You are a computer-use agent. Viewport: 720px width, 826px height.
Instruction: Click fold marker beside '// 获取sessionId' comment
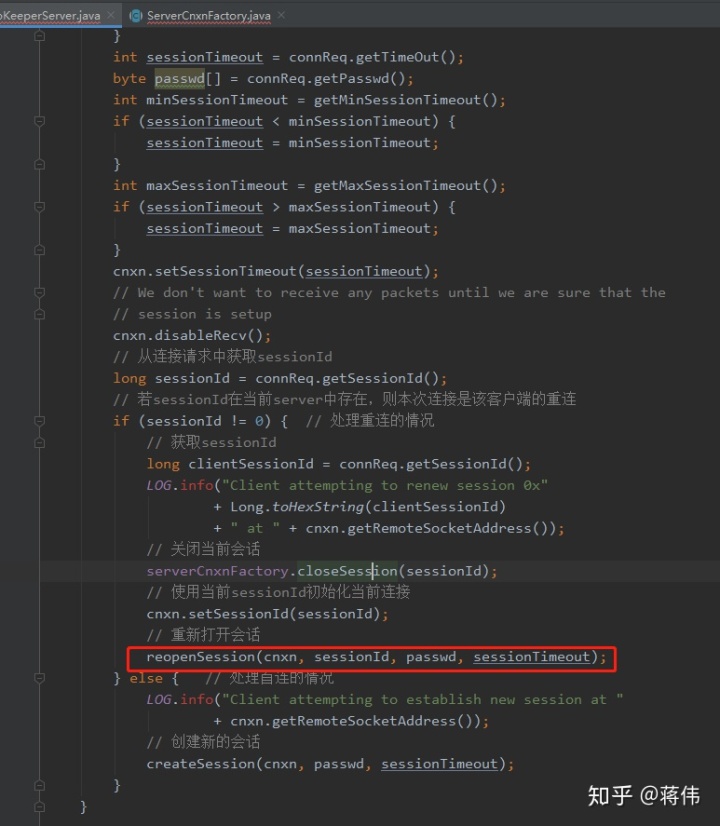pyautogui.click(x=40, y=442)
